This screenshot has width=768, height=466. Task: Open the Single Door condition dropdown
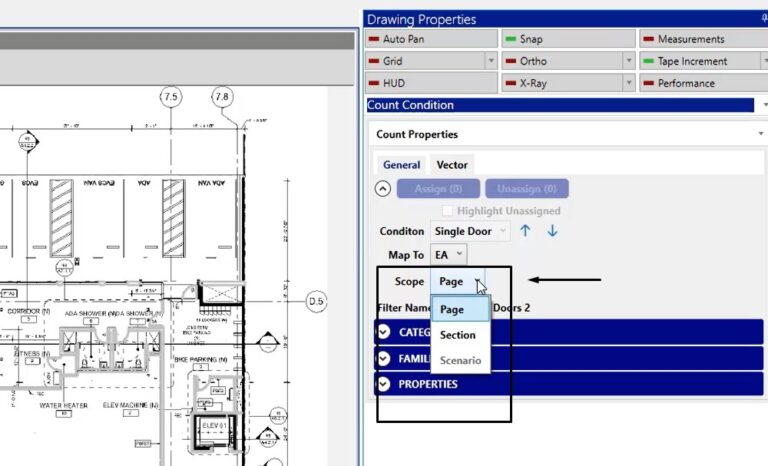pos(470,231)
